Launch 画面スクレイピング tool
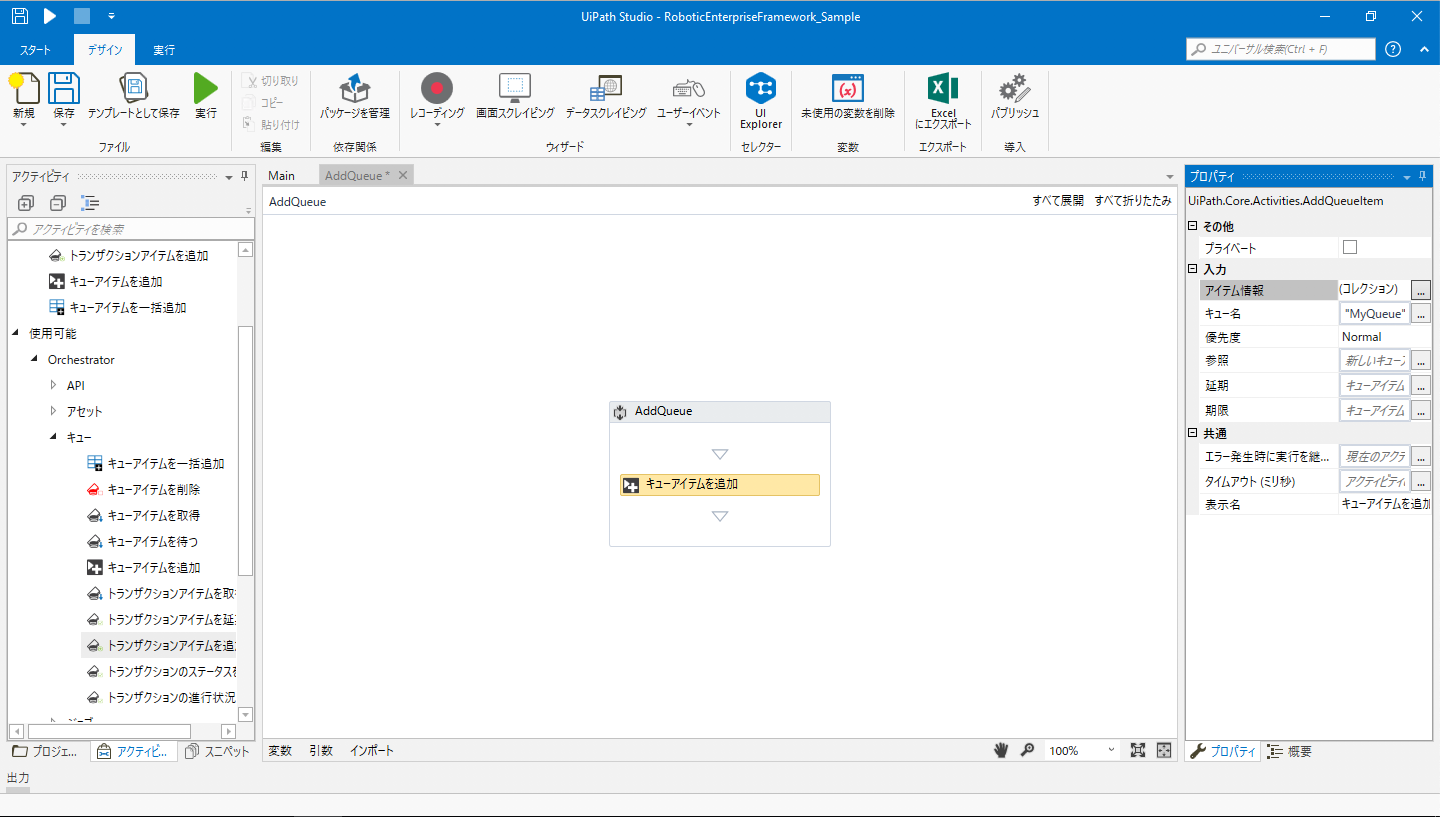Image resolution: width=1440 pixels, height=817 pixels. point(515,88)
